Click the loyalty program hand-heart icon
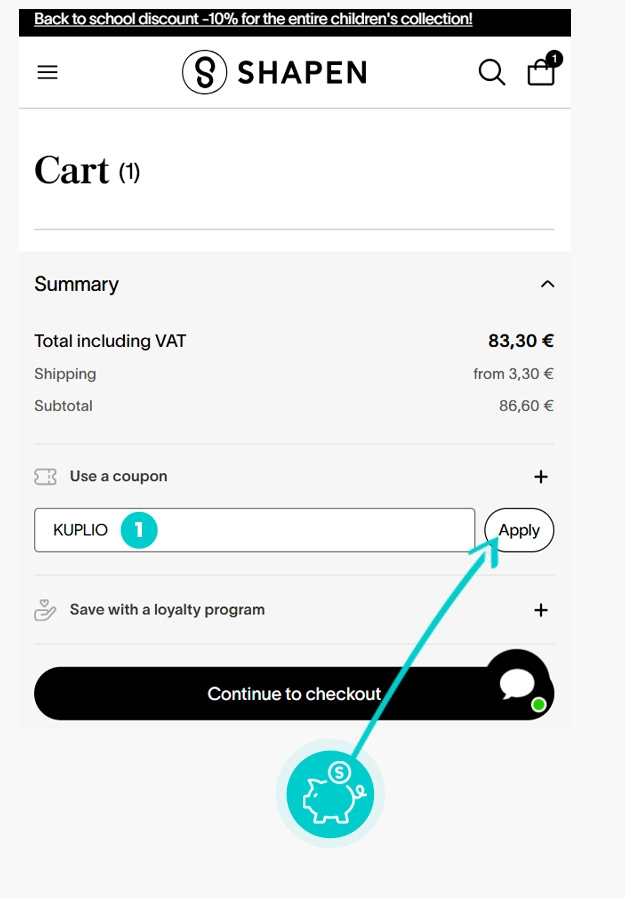Viewport: 625px width, 898px height. click(x=45, y=610)
